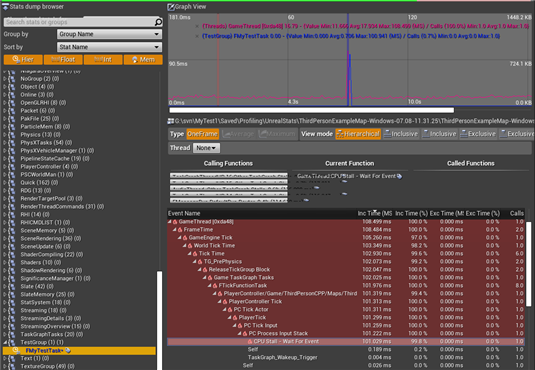Click the stats tree vertical scrollbar
535x370 pixels.
[159, 320]
